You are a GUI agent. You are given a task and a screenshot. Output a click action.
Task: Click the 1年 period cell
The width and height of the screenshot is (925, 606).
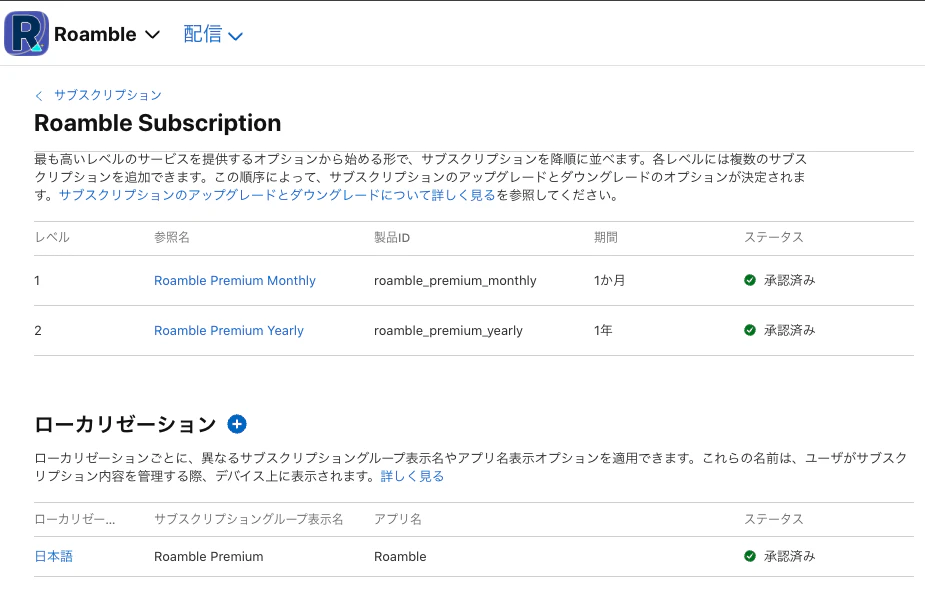coord(603,330)
